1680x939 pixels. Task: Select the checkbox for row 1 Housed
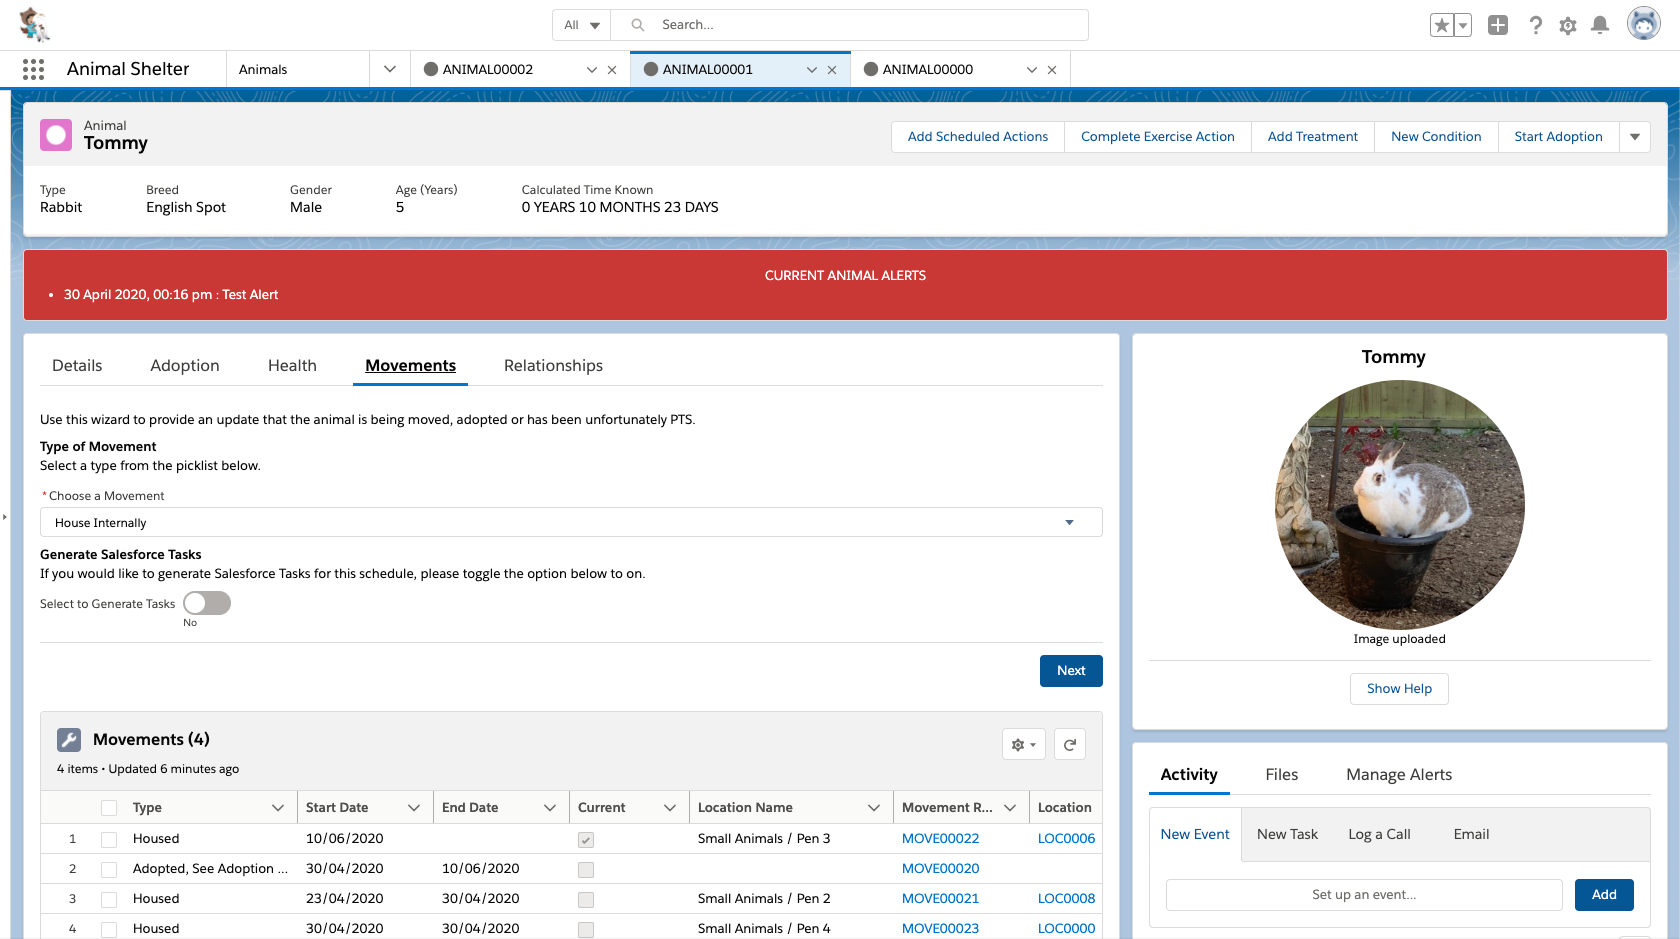click(109, 839)
